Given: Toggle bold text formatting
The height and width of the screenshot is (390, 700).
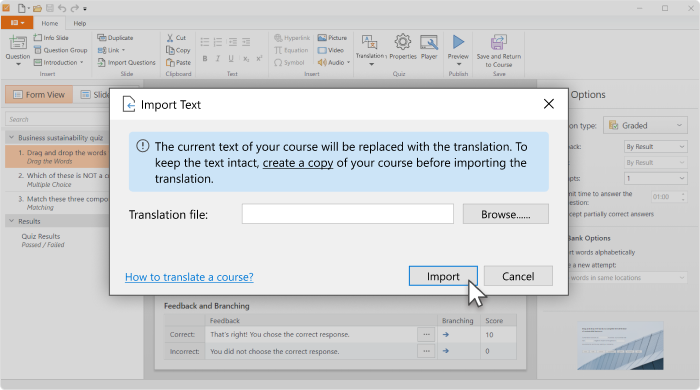Looking at the screenshot, I should click(205, 58).
